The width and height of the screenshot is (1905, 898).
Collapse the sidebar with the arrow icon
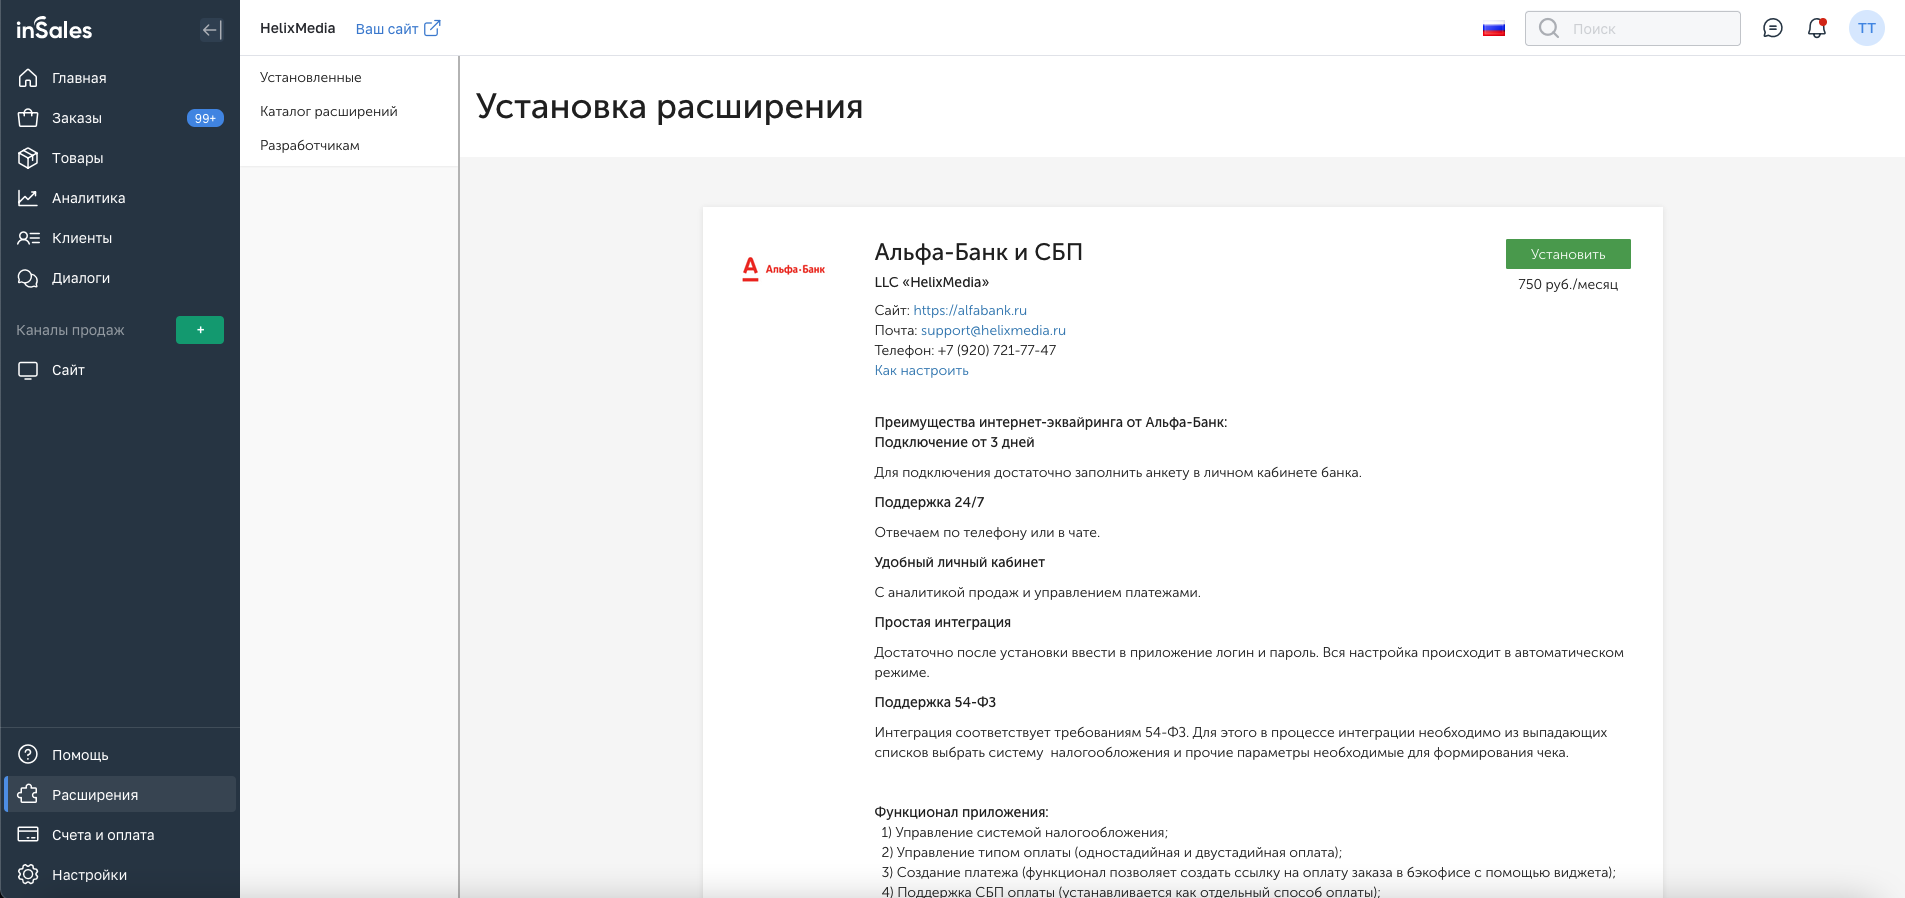tap(211, 30)
